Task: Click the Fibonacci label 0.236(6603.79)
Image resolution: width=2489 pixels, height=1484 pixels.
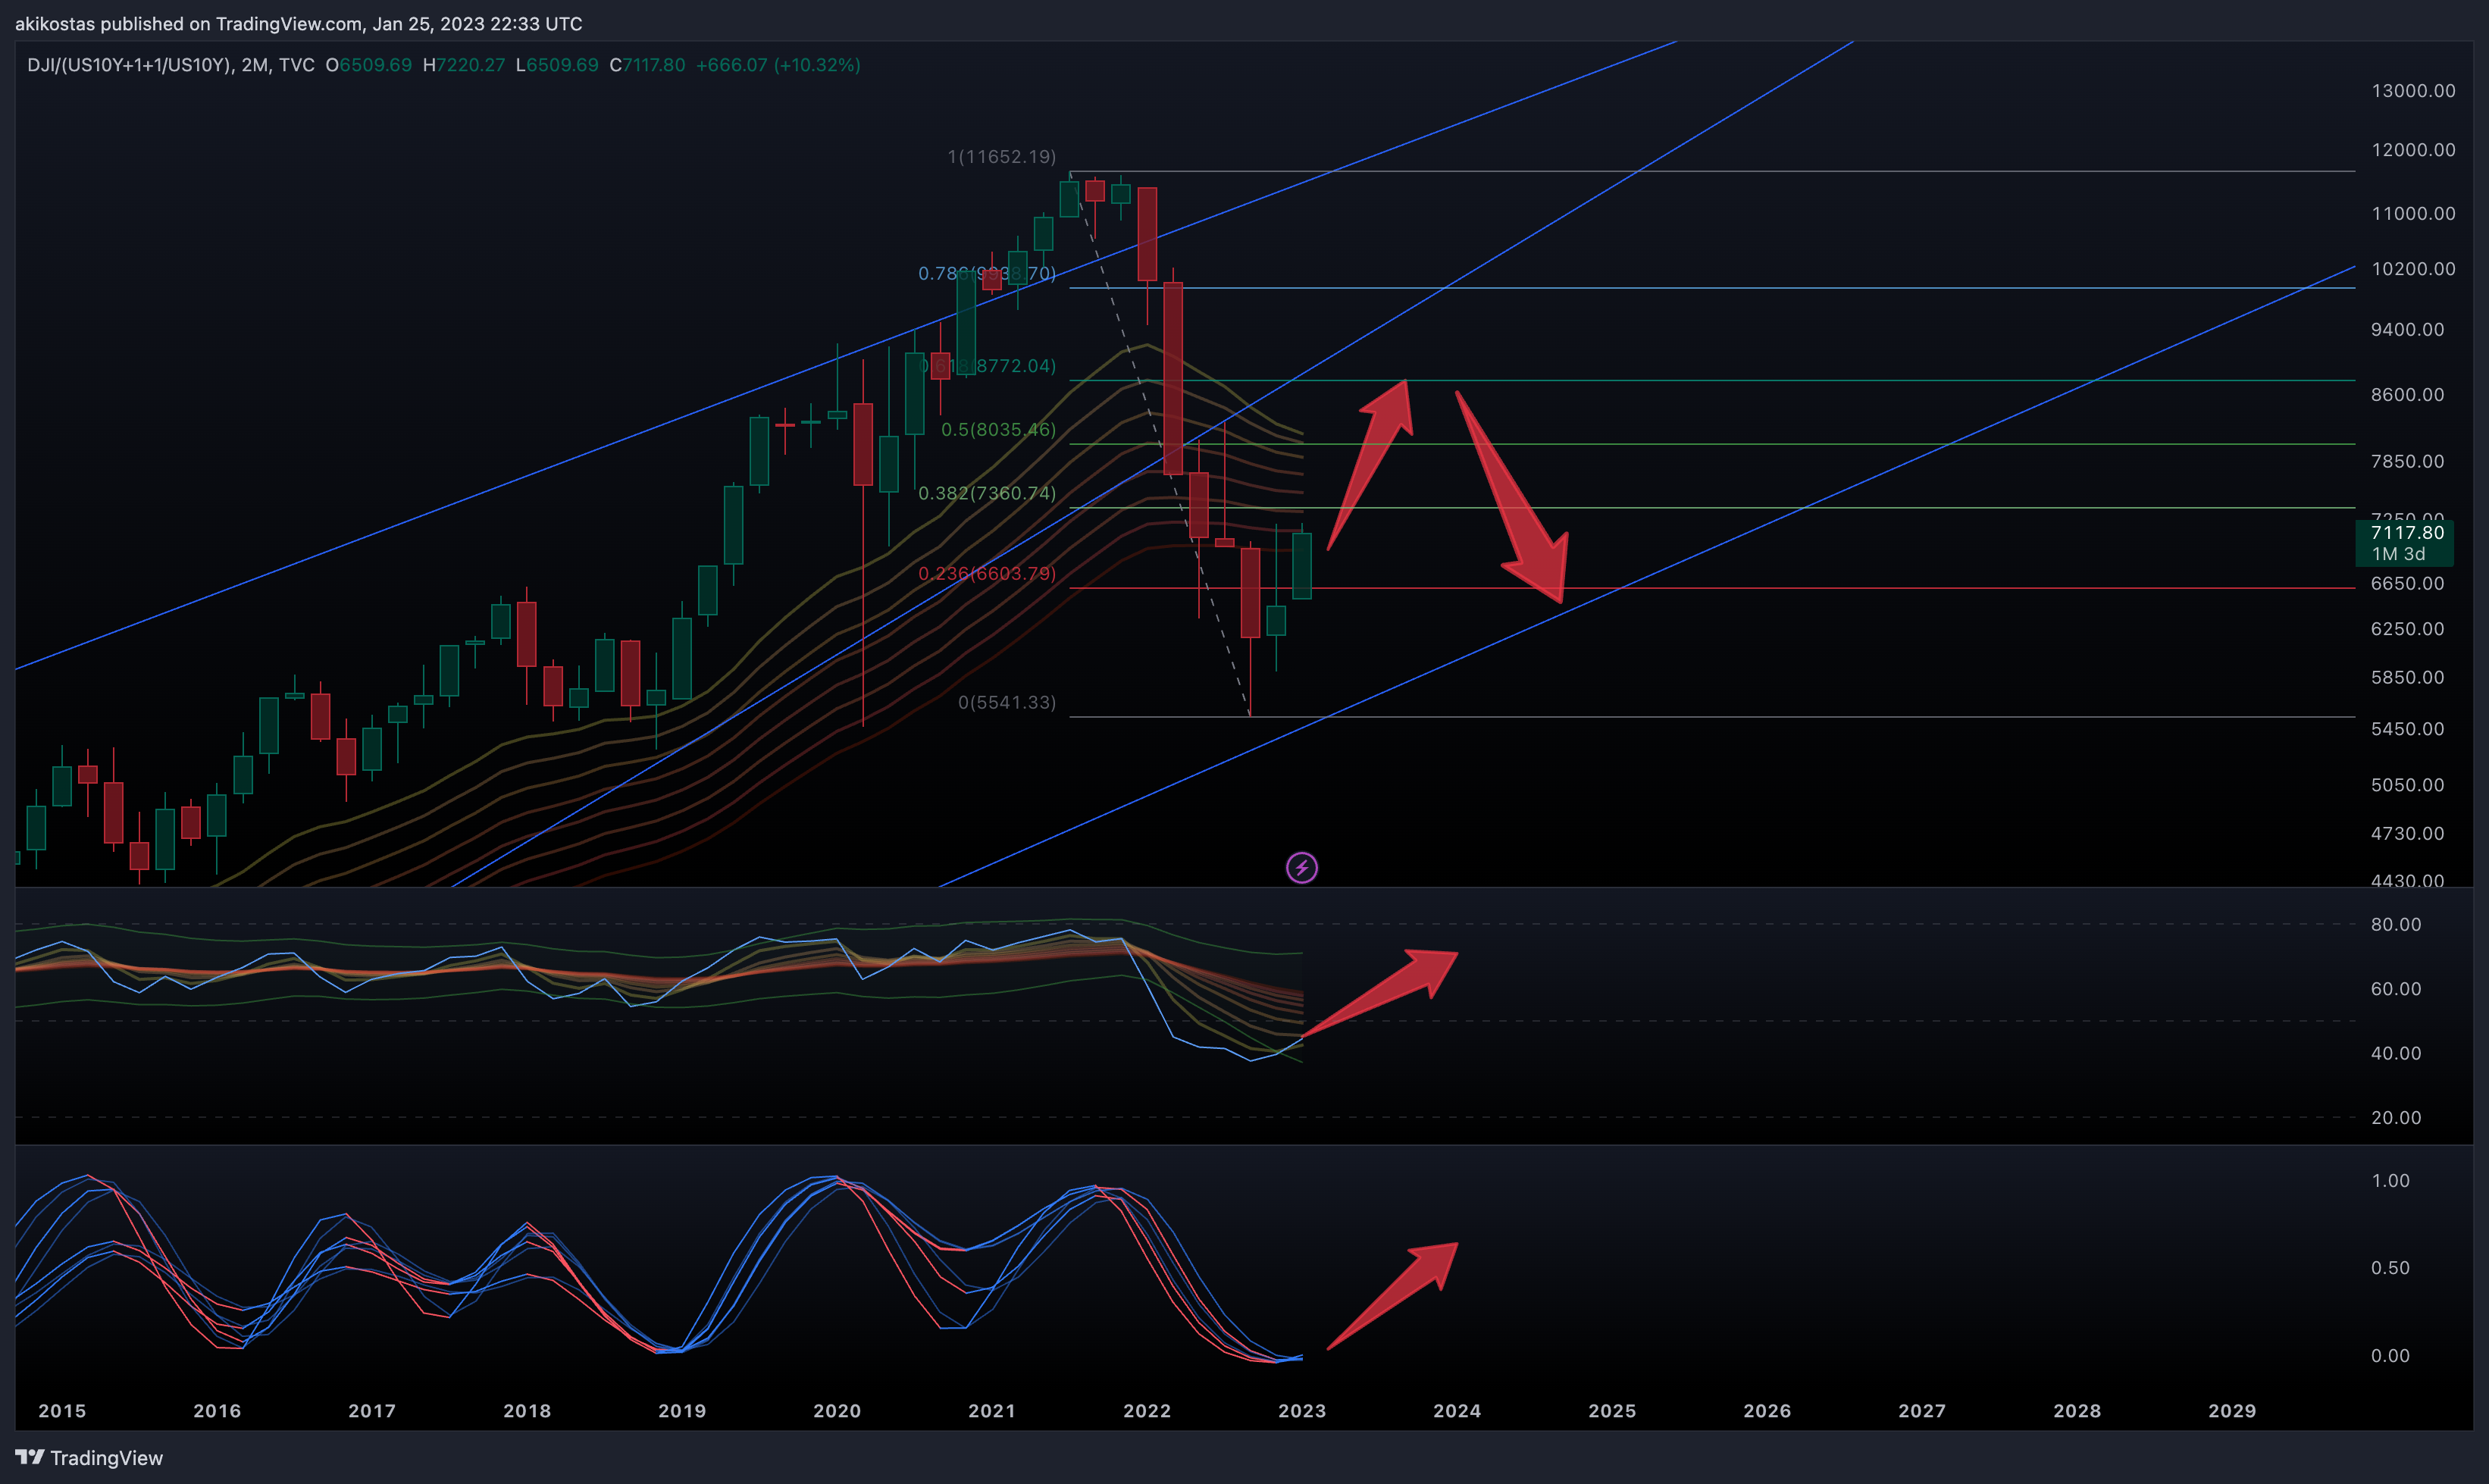Action: [x=987, y=573]
